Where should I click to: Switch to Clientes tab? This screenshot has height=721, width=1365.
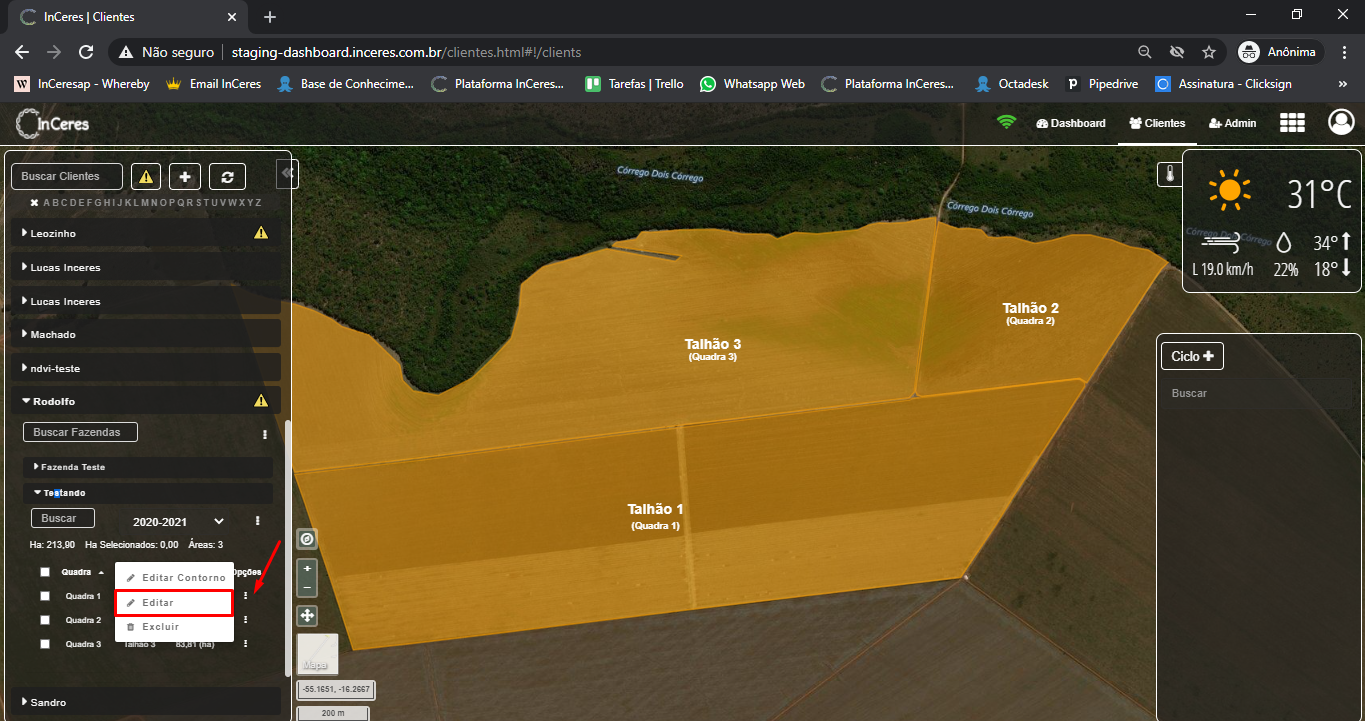(1157, 123)
